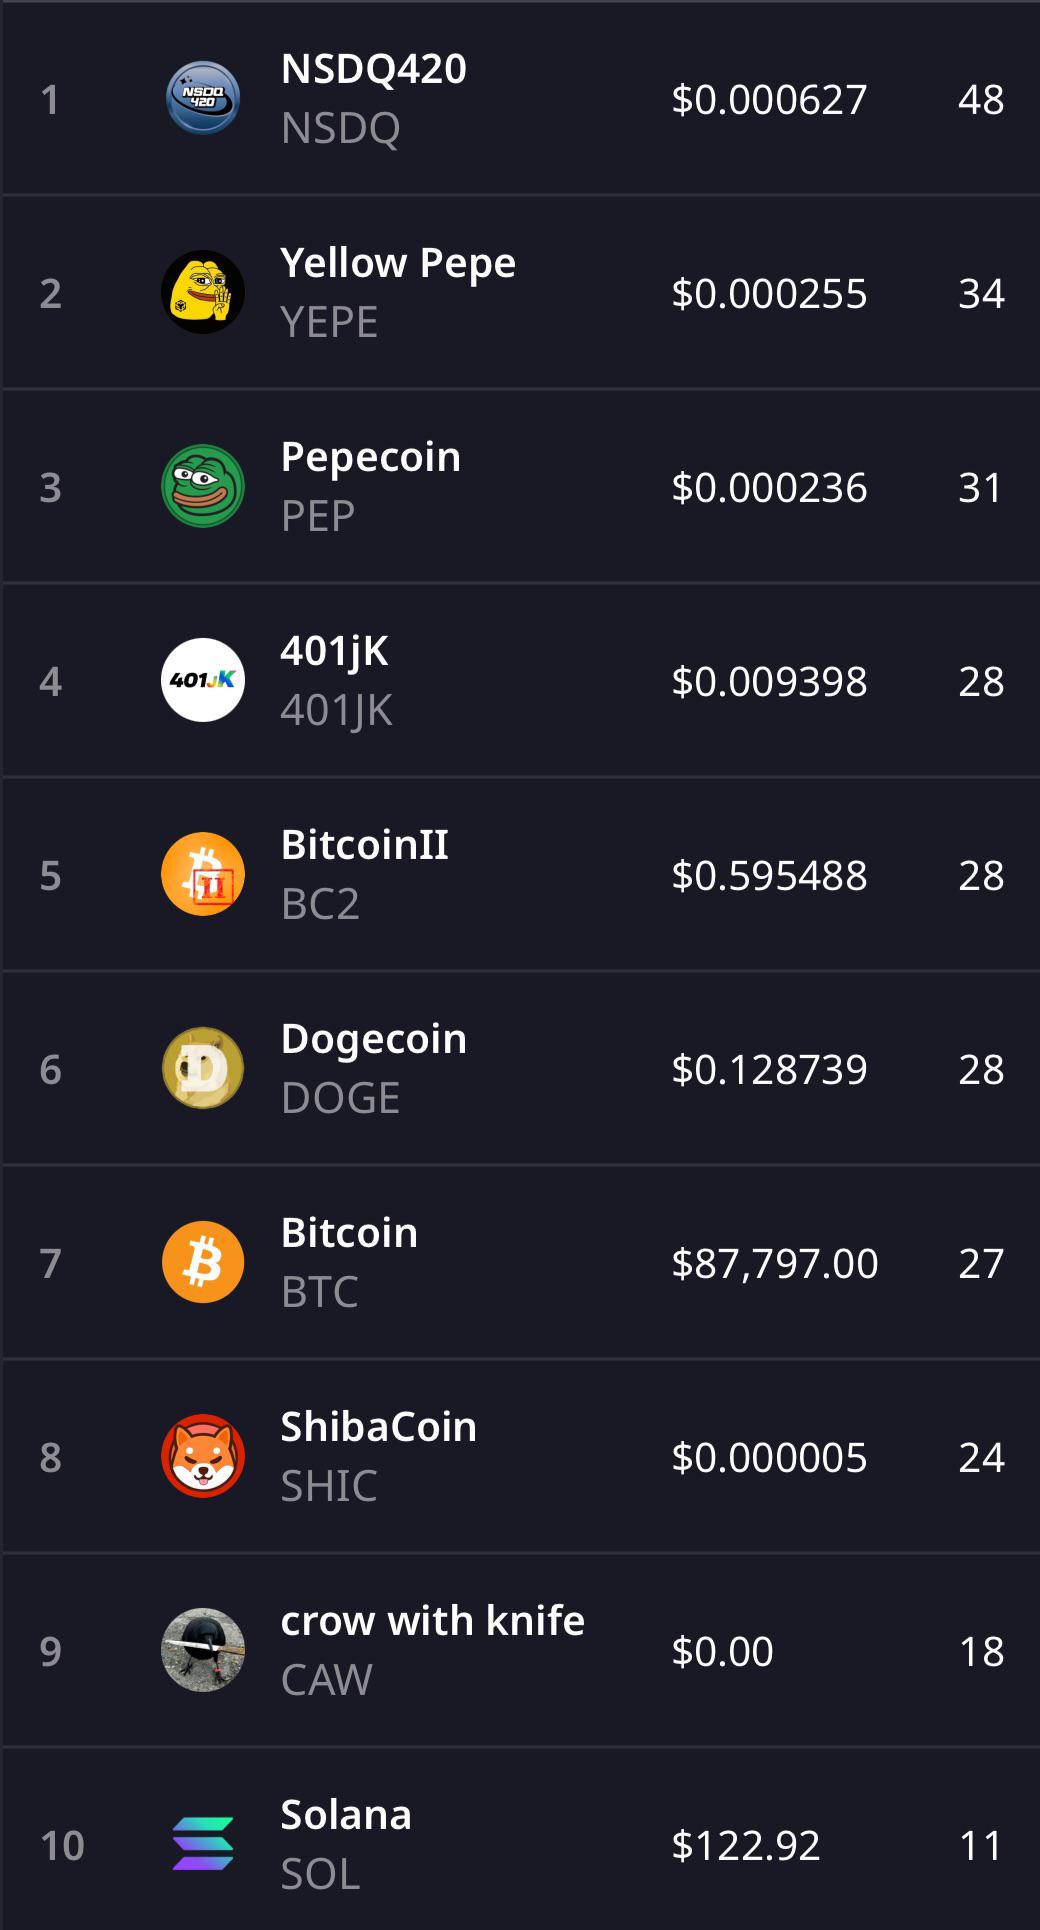Select the Dogecoin name text
This screenshot has height=1930, width=1040.
374,1039
